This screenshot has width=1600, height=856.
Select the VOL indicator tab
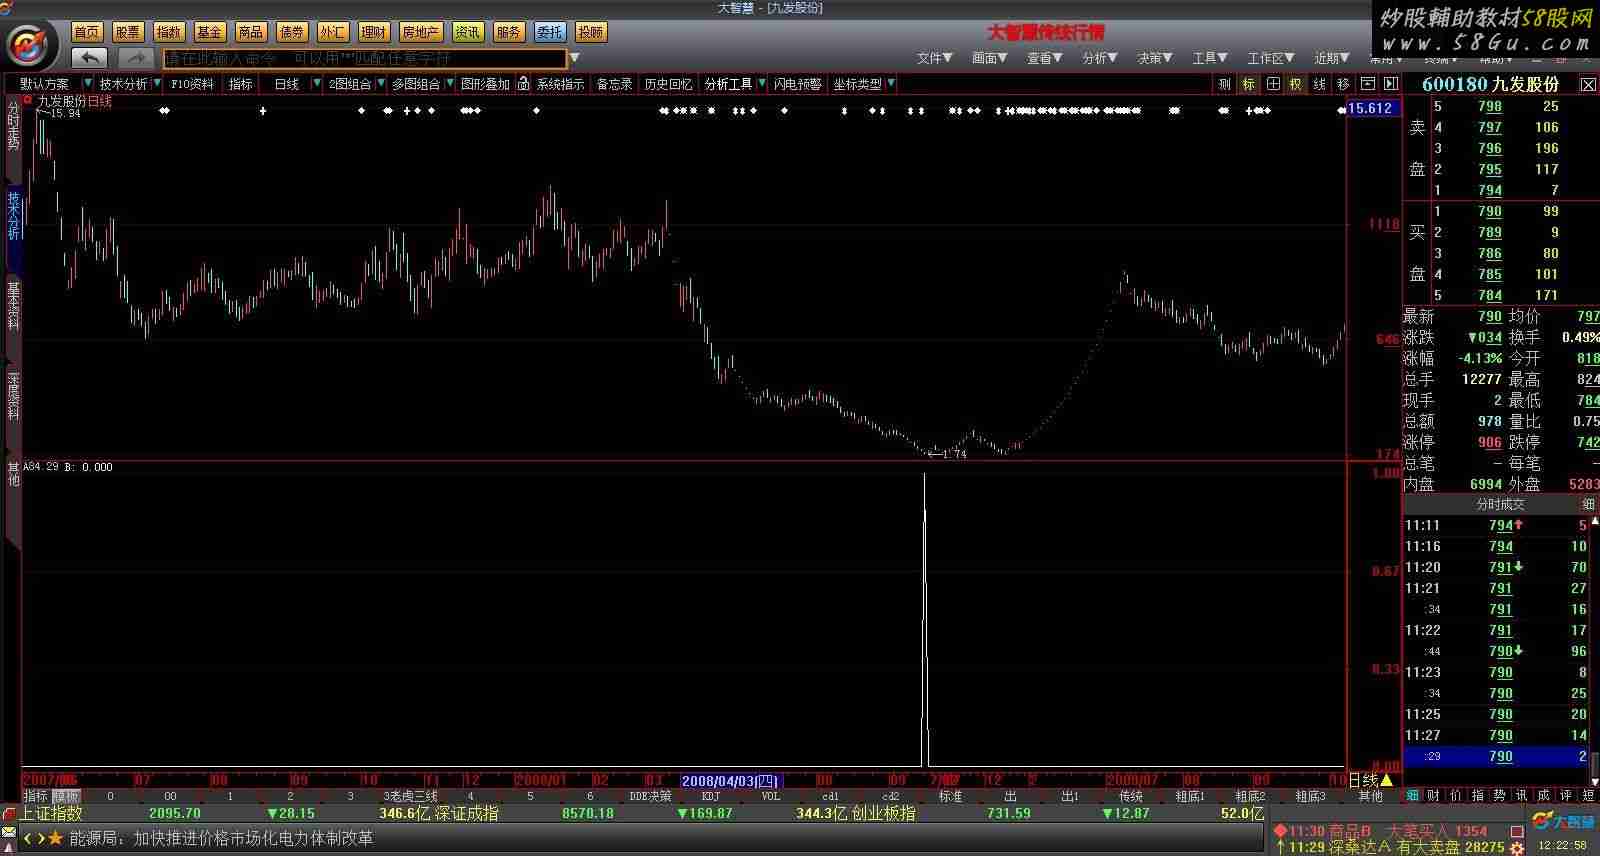pyautogui.click(x=771, y=796)
